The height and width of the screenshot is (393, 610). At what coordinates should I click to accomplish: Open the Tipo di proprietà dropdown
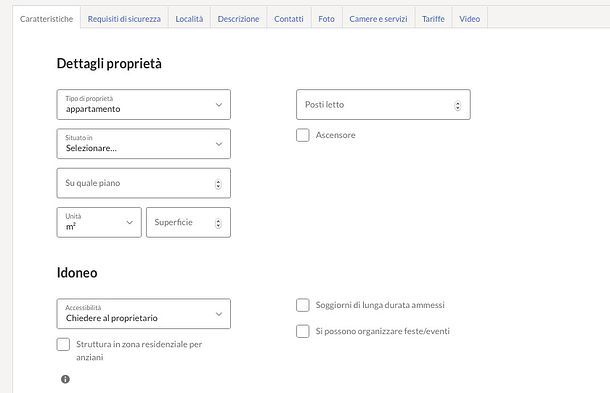[x=144, y=105]
